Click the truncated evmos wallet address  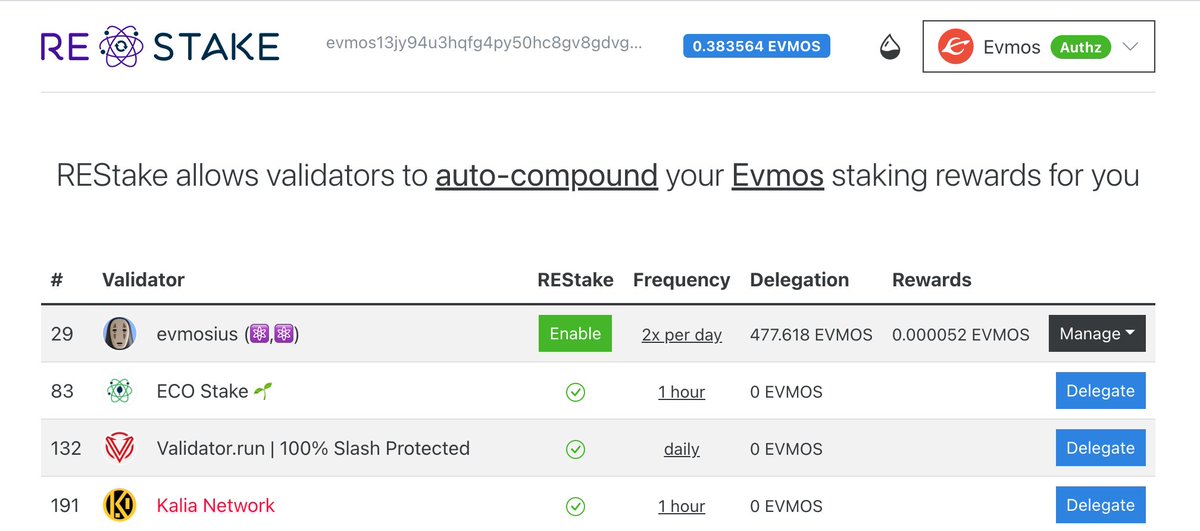(484, 46)
